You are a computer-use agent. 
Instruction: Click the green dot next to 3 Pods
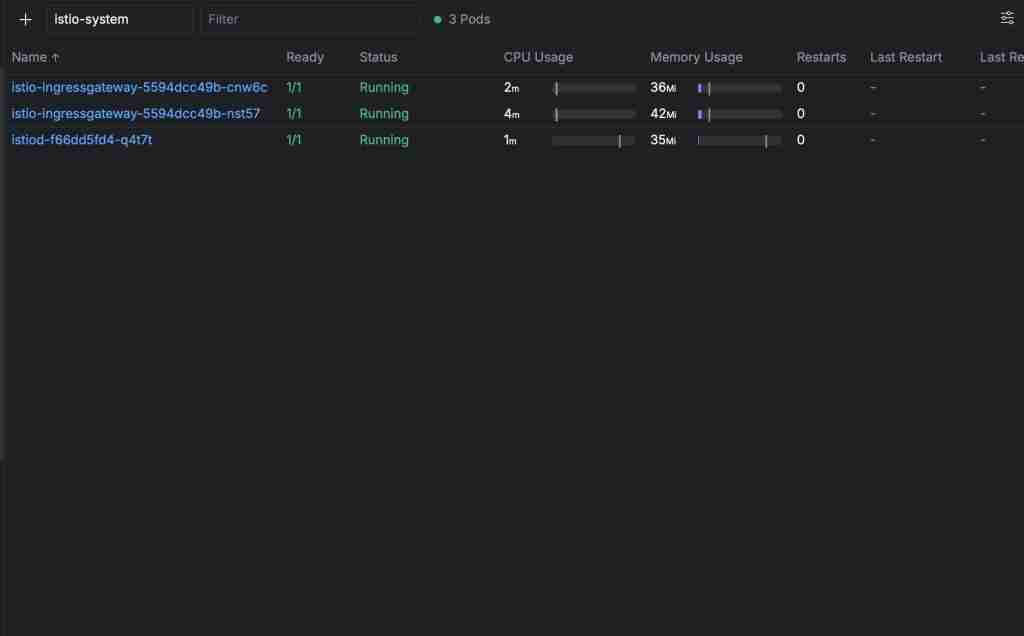[x=437, y=18]
